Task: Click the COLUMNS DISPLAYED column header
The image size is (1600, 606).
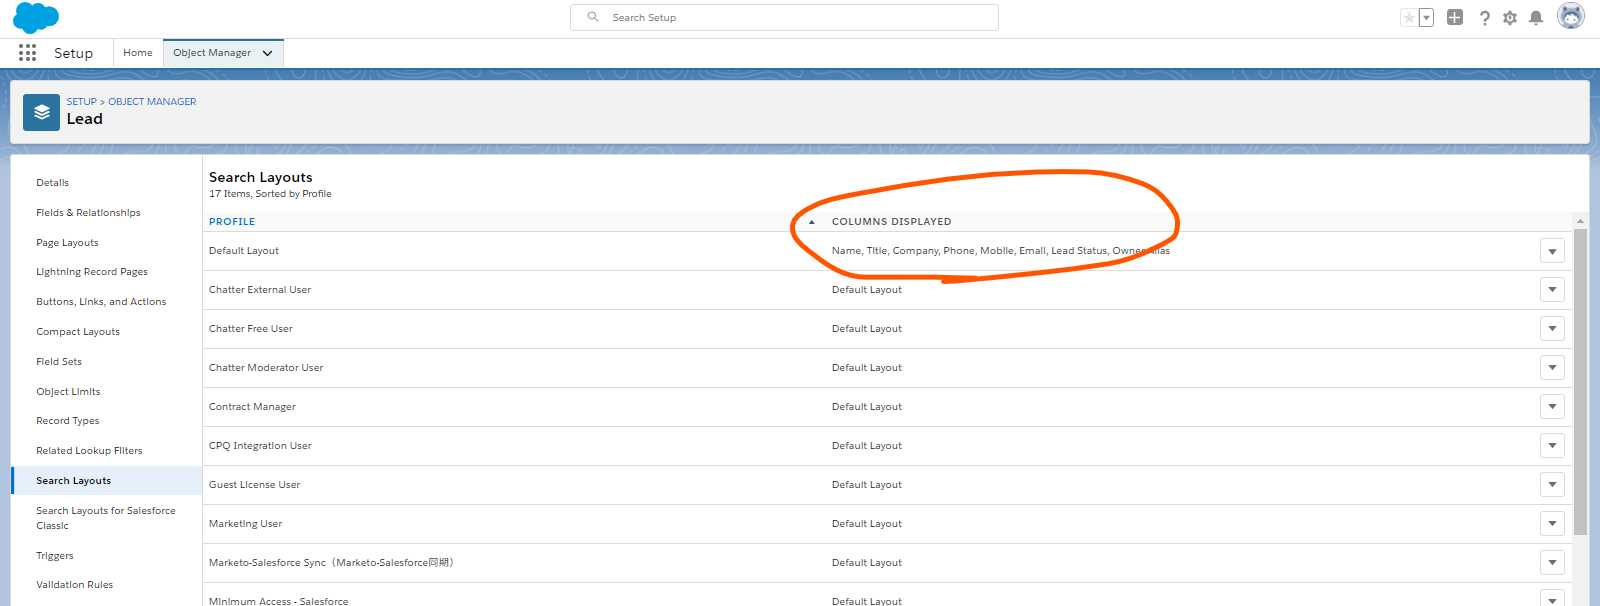Action: click(x=892, y=222)
